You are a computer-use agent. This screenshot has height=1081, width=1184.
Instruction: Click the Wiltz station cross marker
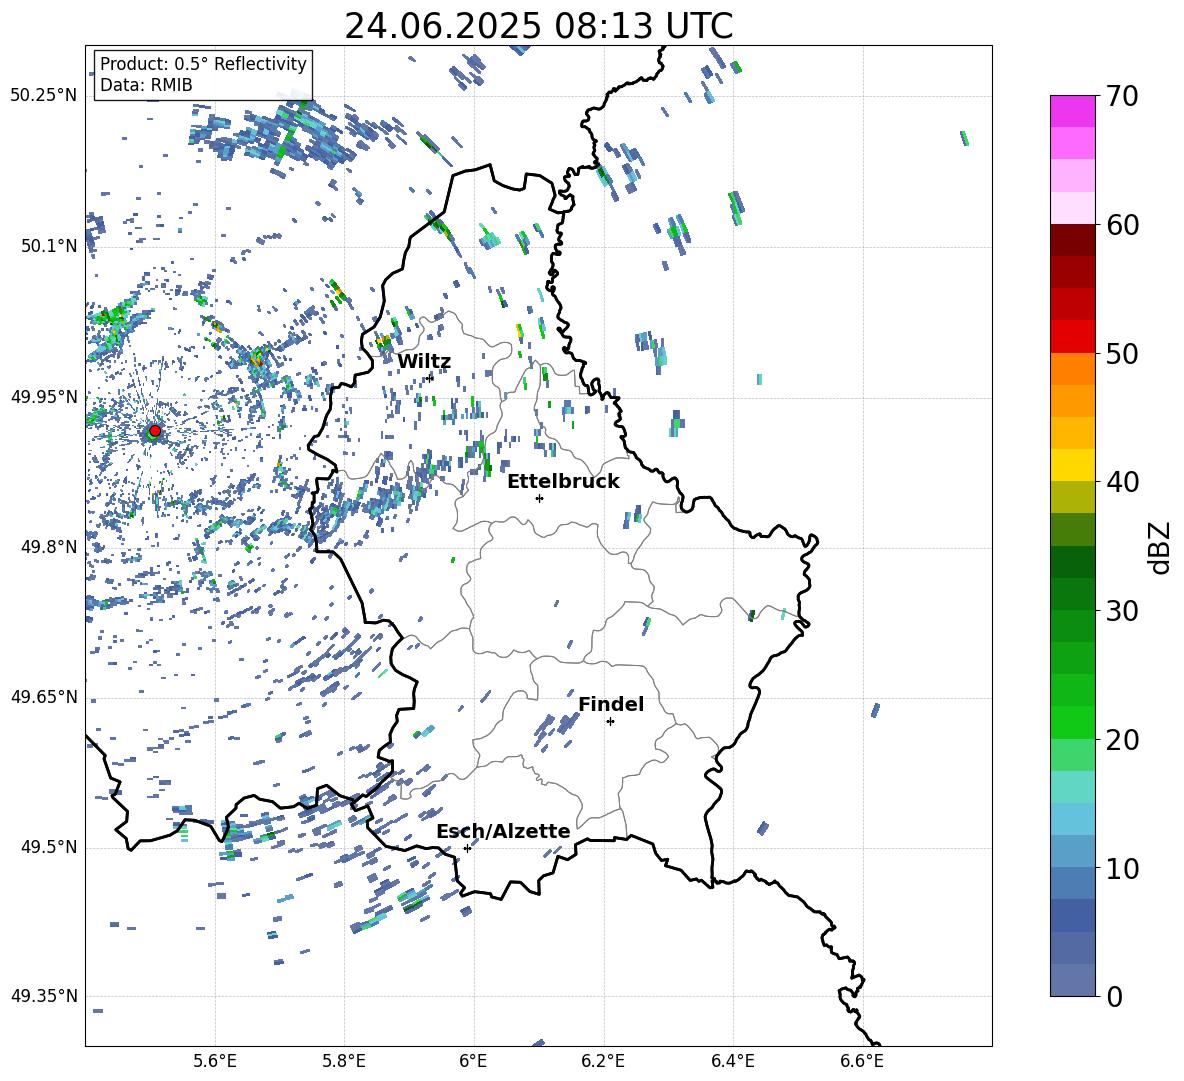(x=430, y=377)
